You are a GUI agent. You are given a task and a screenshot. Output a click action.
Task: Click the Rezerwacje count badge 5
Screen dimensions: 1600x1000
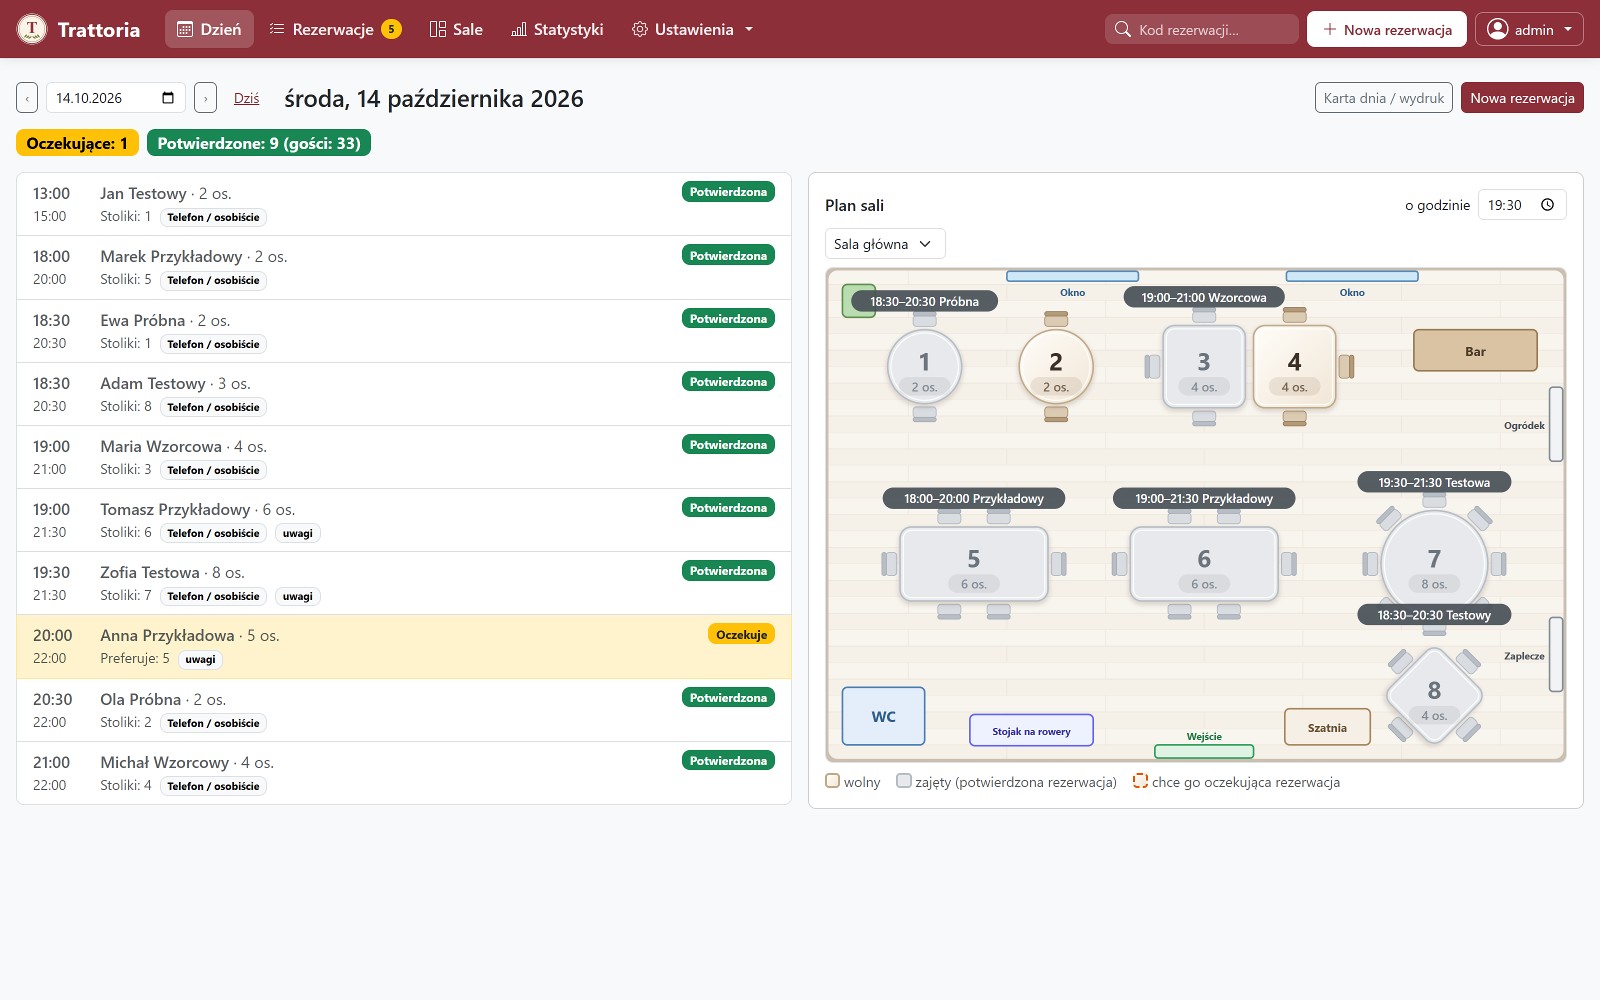[391, 29]
